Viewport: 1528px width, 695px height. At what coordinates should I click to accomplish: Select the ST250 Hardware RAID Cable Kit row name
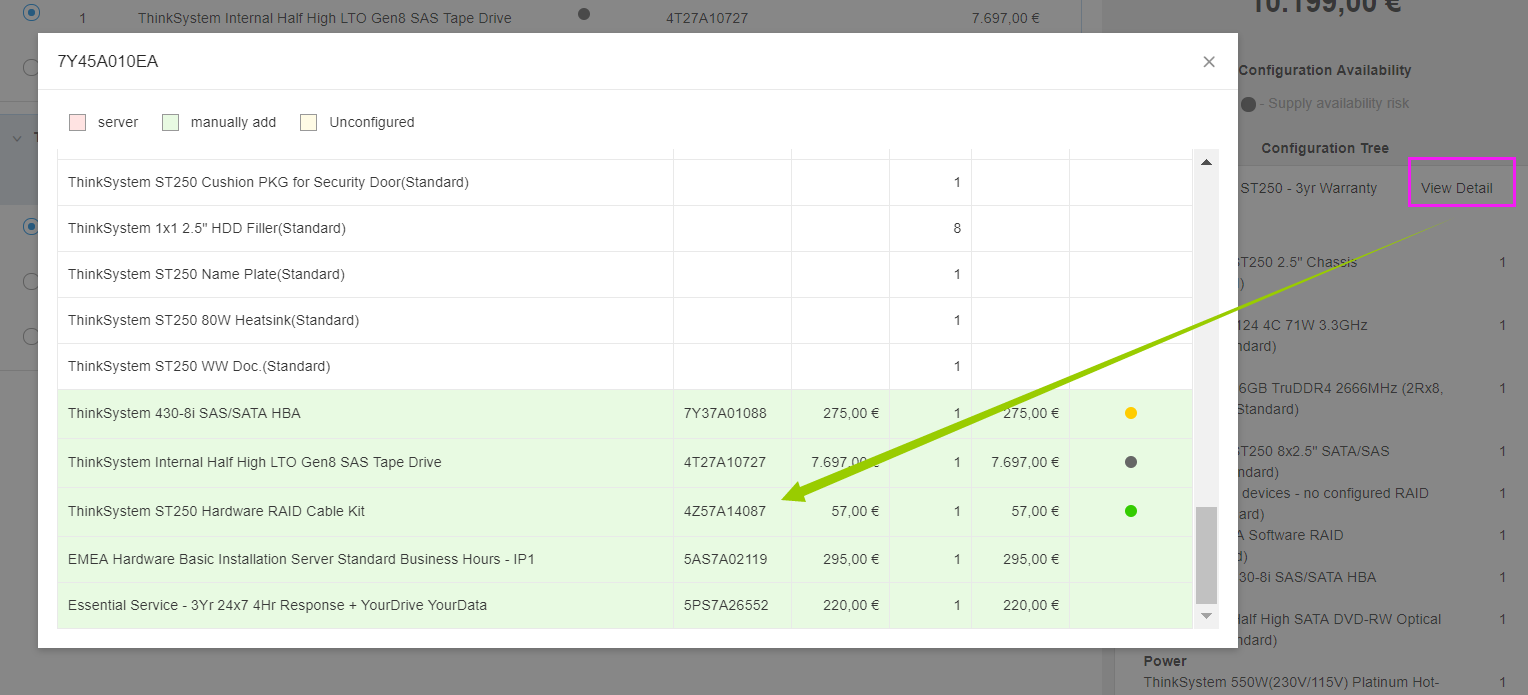[x=216, y=511]
